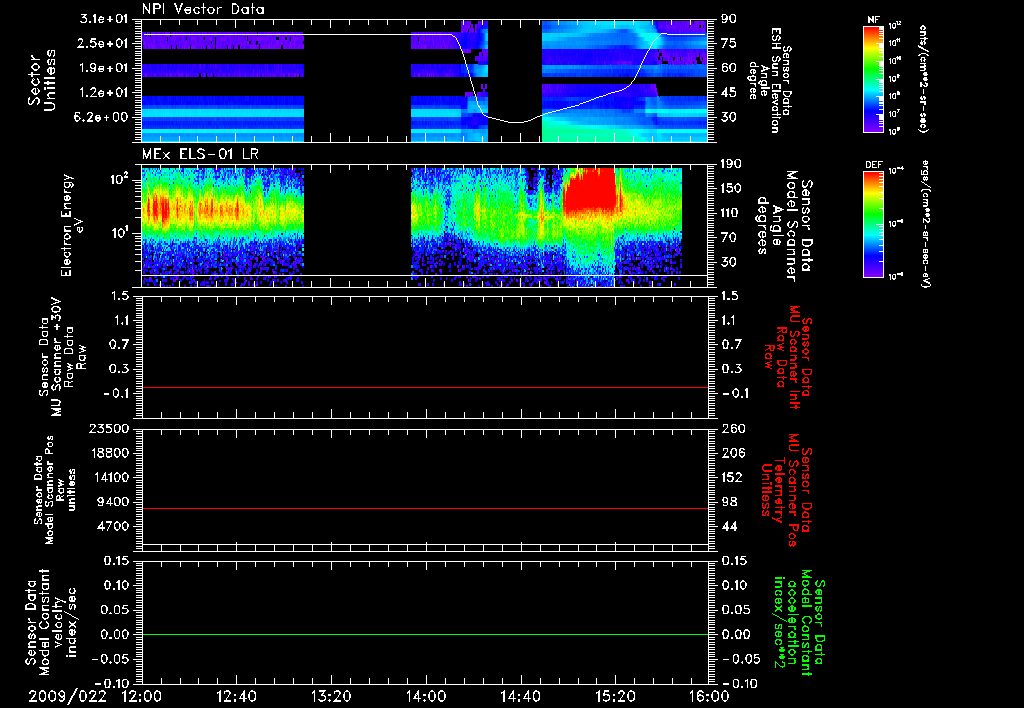Screen dimensions: 1024x708
Task: Click the Electron Energy eV axis label
Action: click(71, 225)
